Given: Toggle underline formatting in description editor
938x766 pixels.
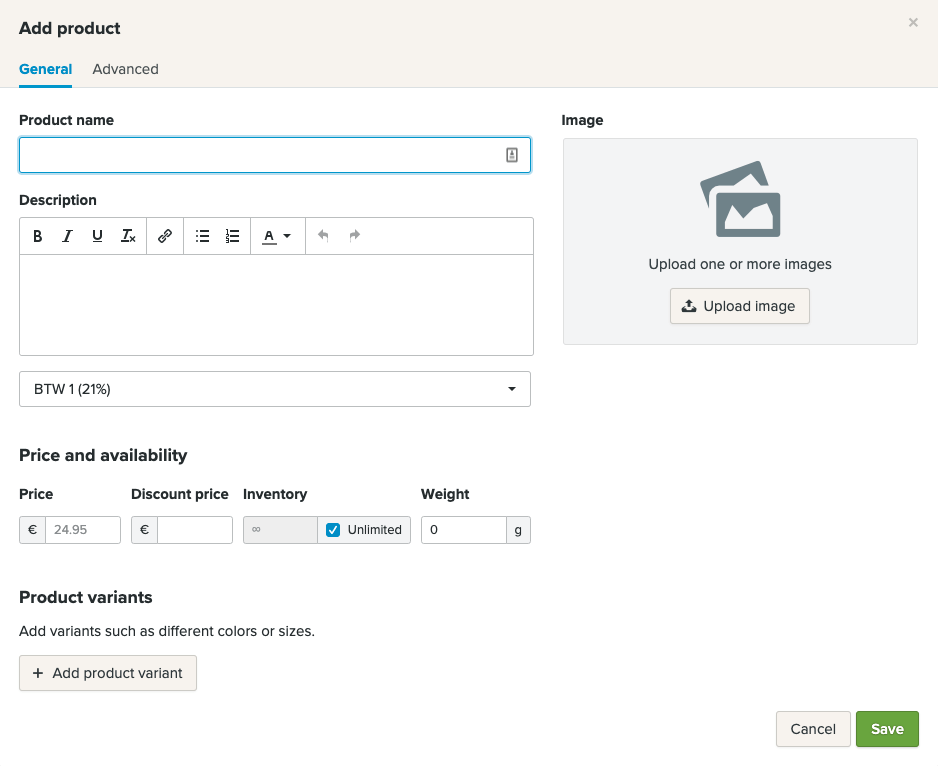Looking at the screenshot, I should pyautogui.click(x=97, y=236).
